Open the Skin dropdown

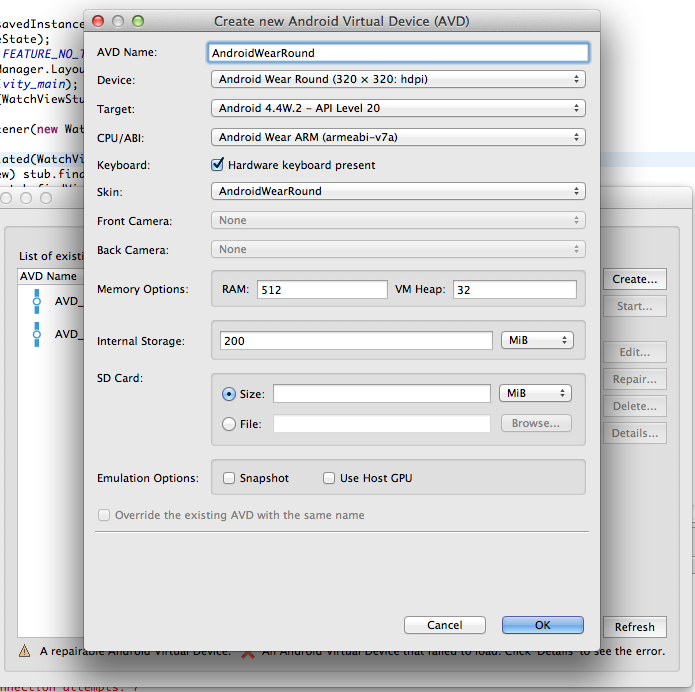coord(398,191)
